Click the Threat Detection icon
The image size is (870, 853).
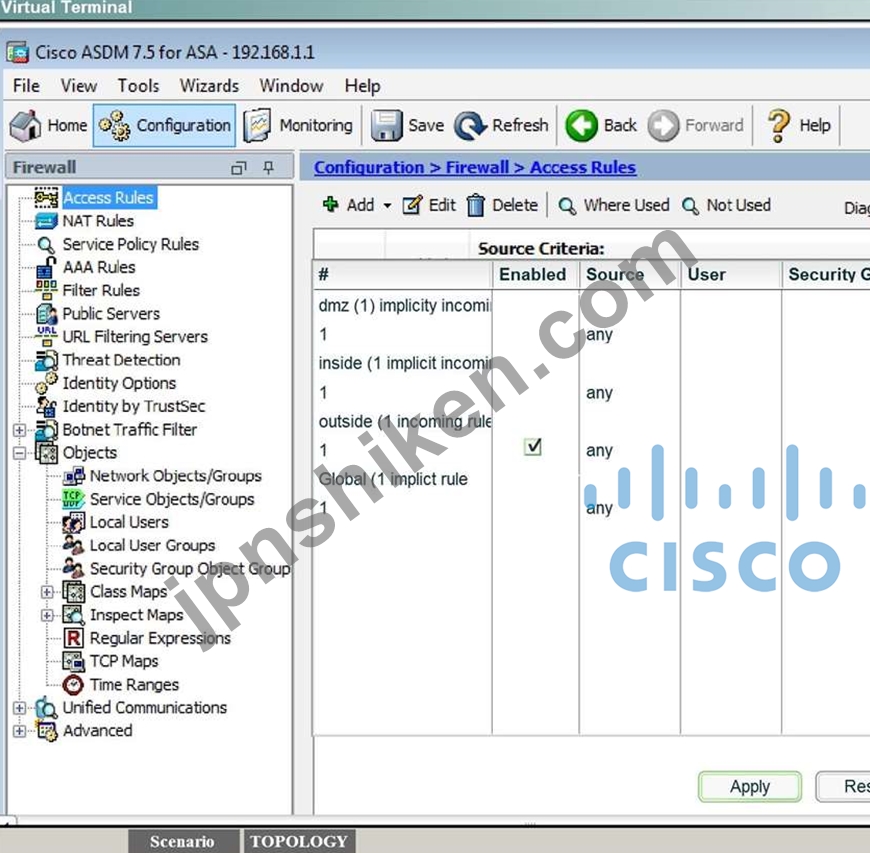click(x=47, y=360)
